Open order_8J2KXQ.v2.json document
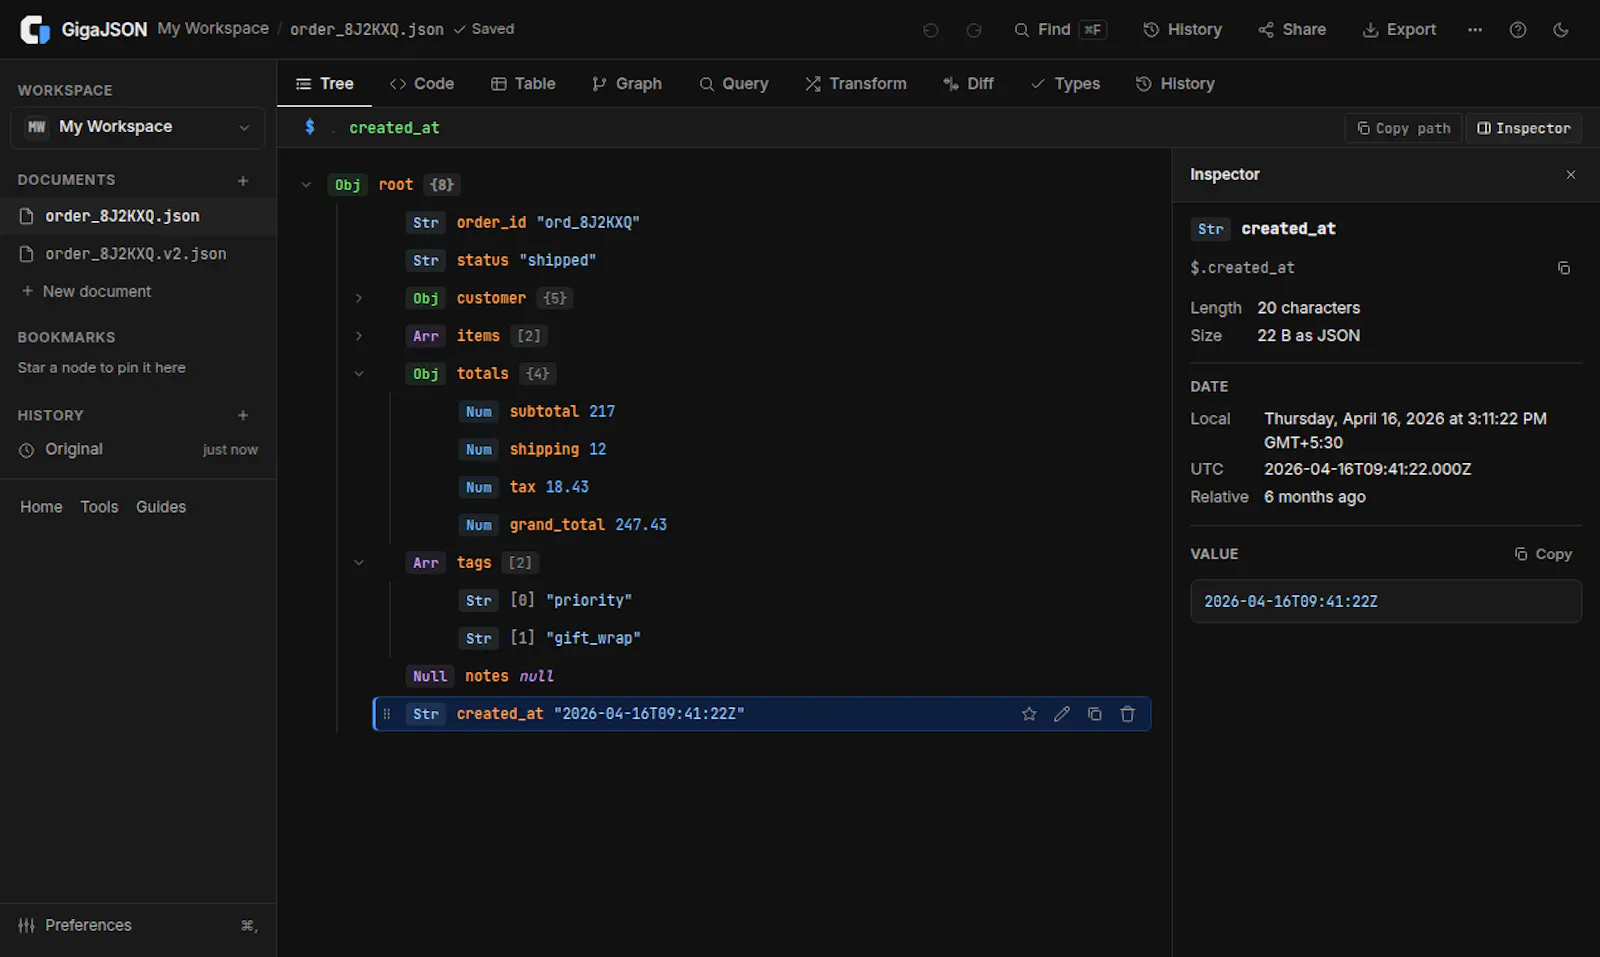This screenshot has height=957, width=1600. point(138,254)
